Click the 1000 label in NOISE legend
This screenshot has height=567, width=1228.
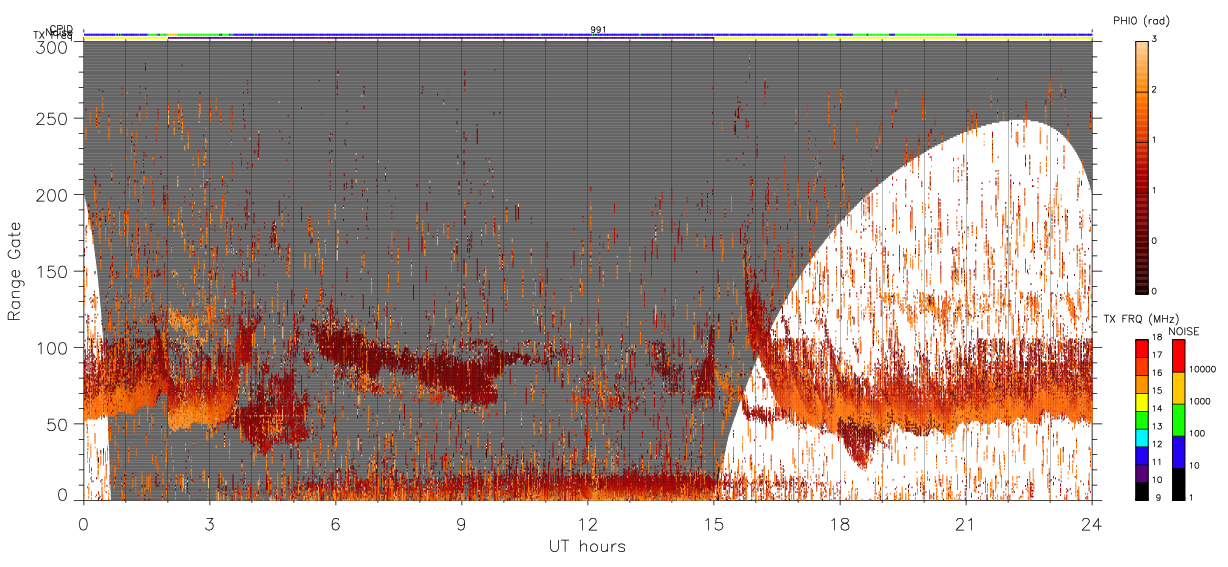point(1198,401)
